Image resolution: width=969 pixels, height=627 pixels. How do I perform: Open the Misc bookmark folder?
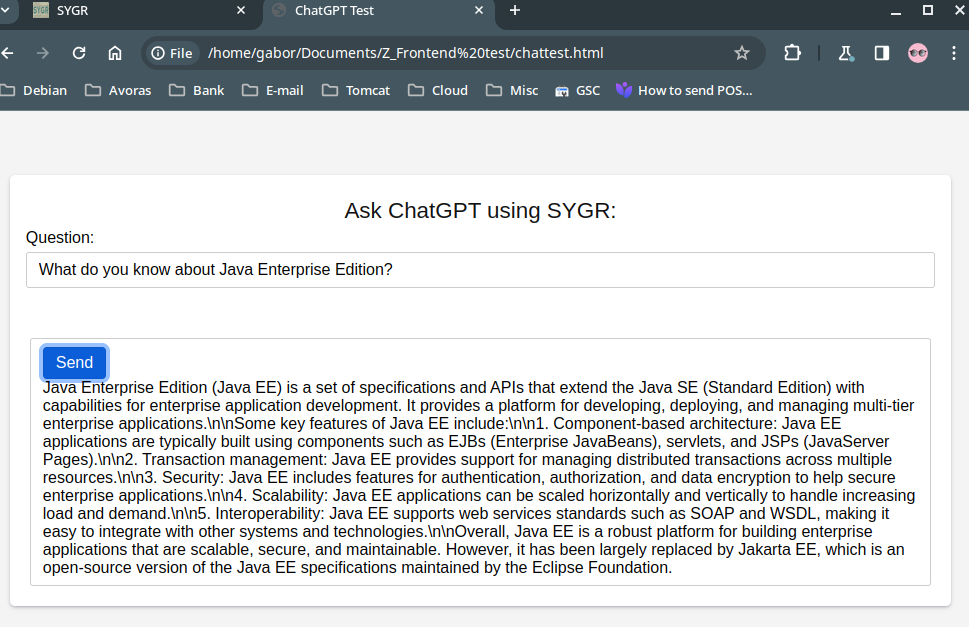click(x=512, y=91)
